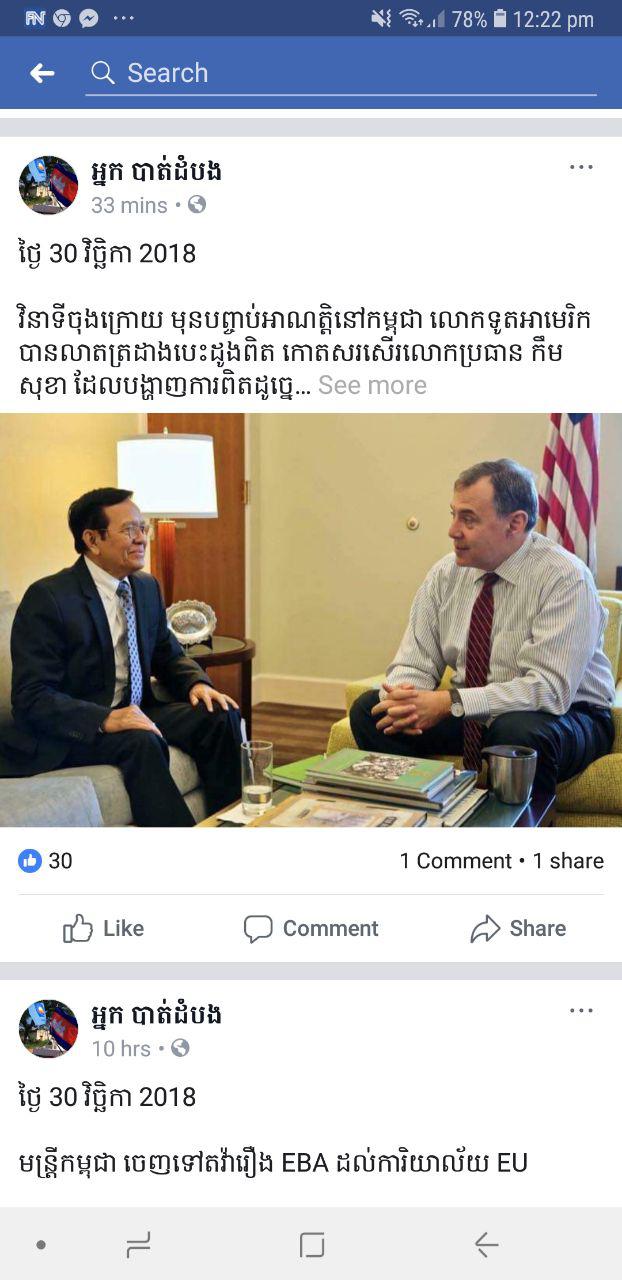Viewport: 622px width, 1280px height.
Task: Open the 1 Comment link
Action: click(x=455, y=861)
